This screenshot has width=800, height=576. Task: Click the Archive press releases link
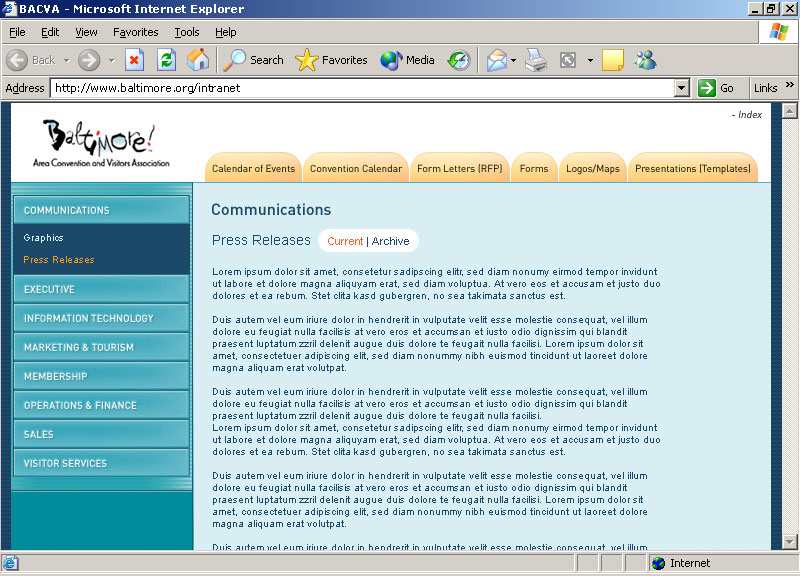[390, 241]
